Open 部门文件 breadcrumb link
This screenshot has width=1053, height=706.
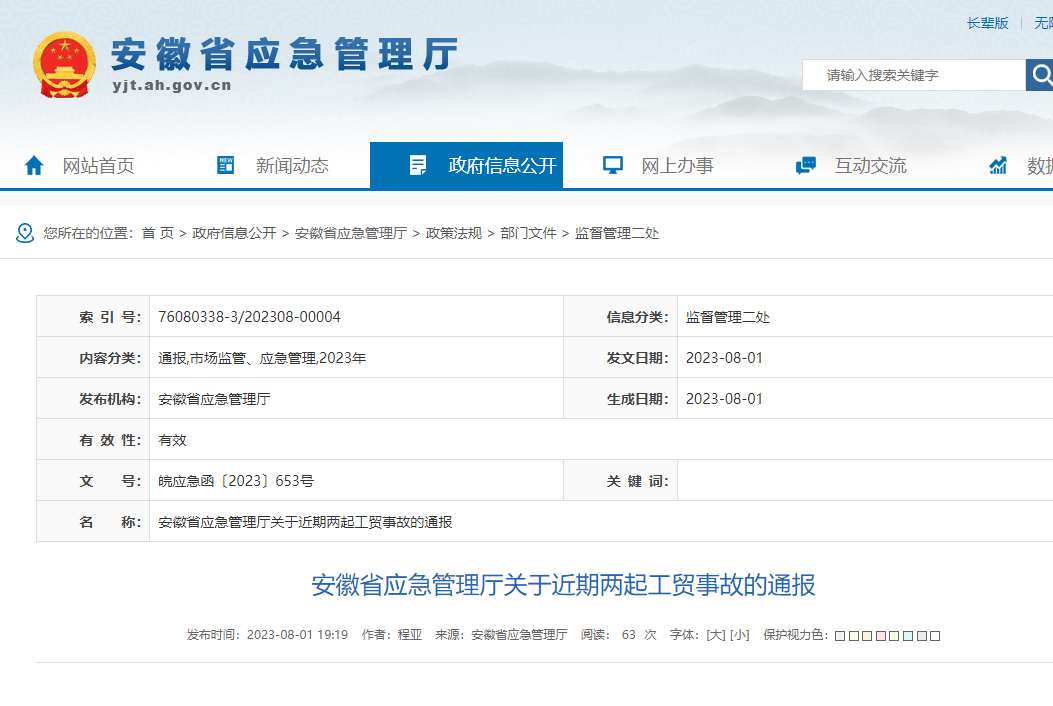click(x=529, y=233)
